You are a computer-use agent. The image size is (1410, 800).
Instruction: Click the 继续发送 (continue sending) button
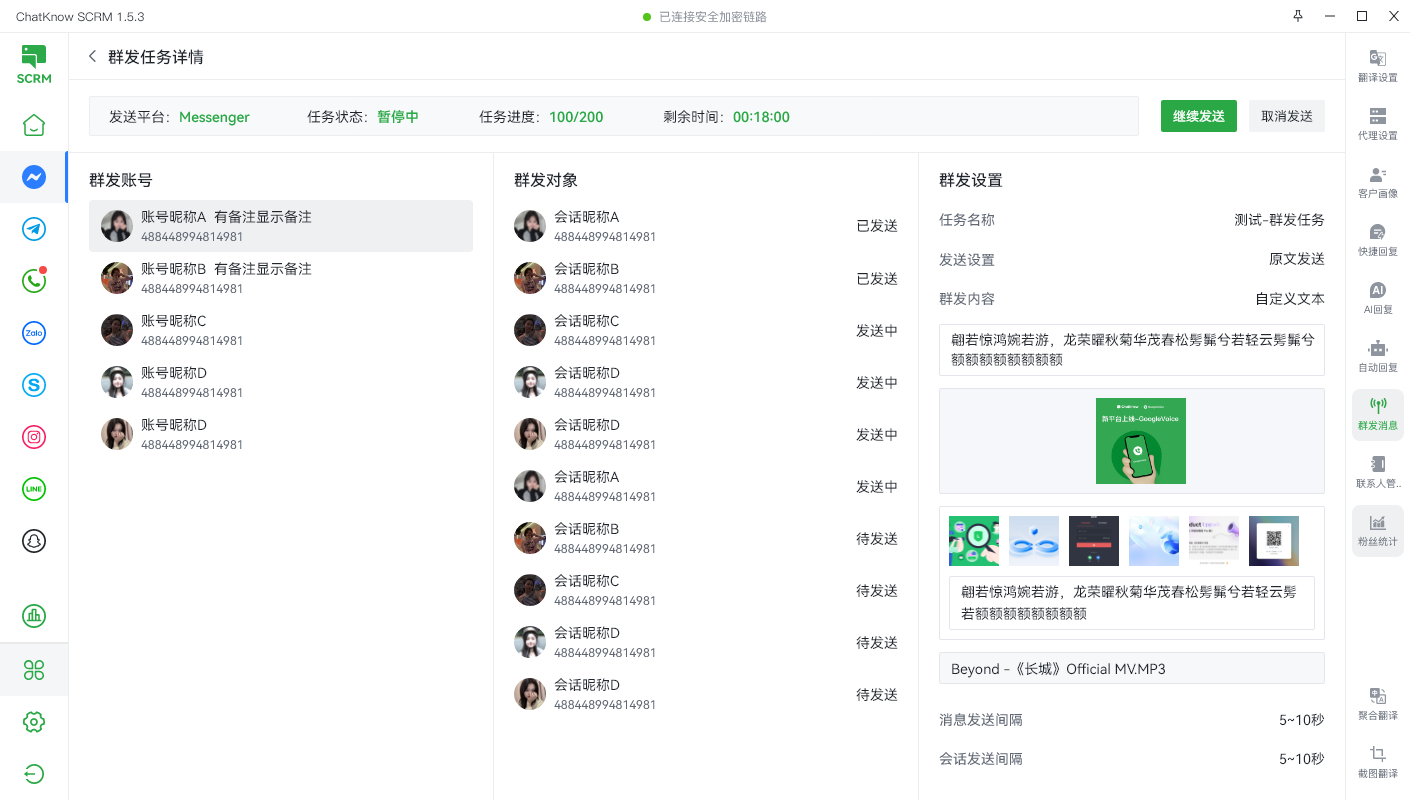point(1198,116)
